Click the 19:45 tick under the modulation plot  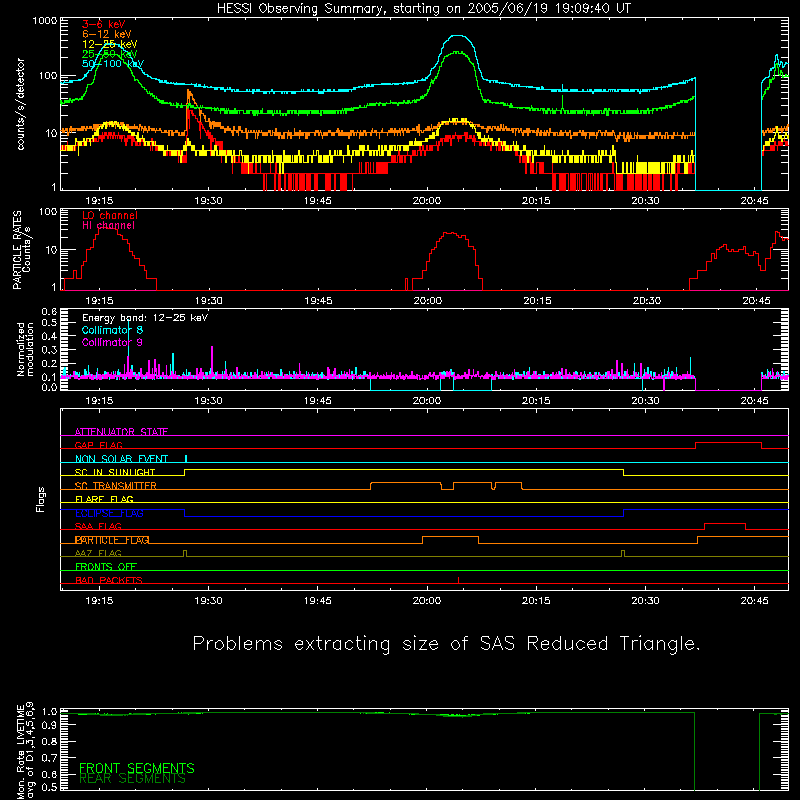click(317, 401)
